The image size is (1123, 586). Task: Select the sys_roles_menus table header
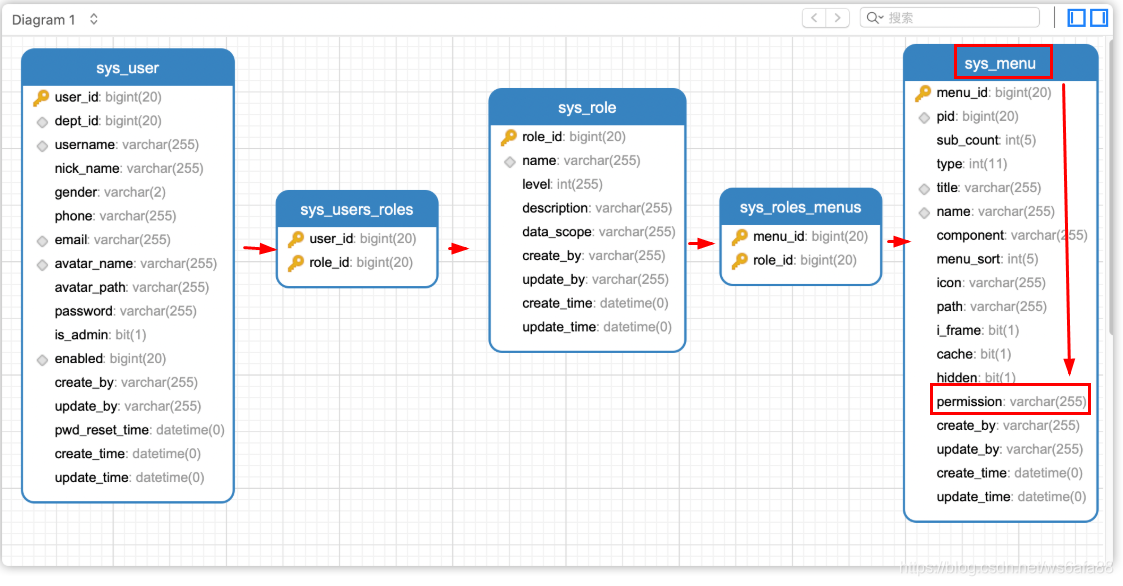[801, 207]
